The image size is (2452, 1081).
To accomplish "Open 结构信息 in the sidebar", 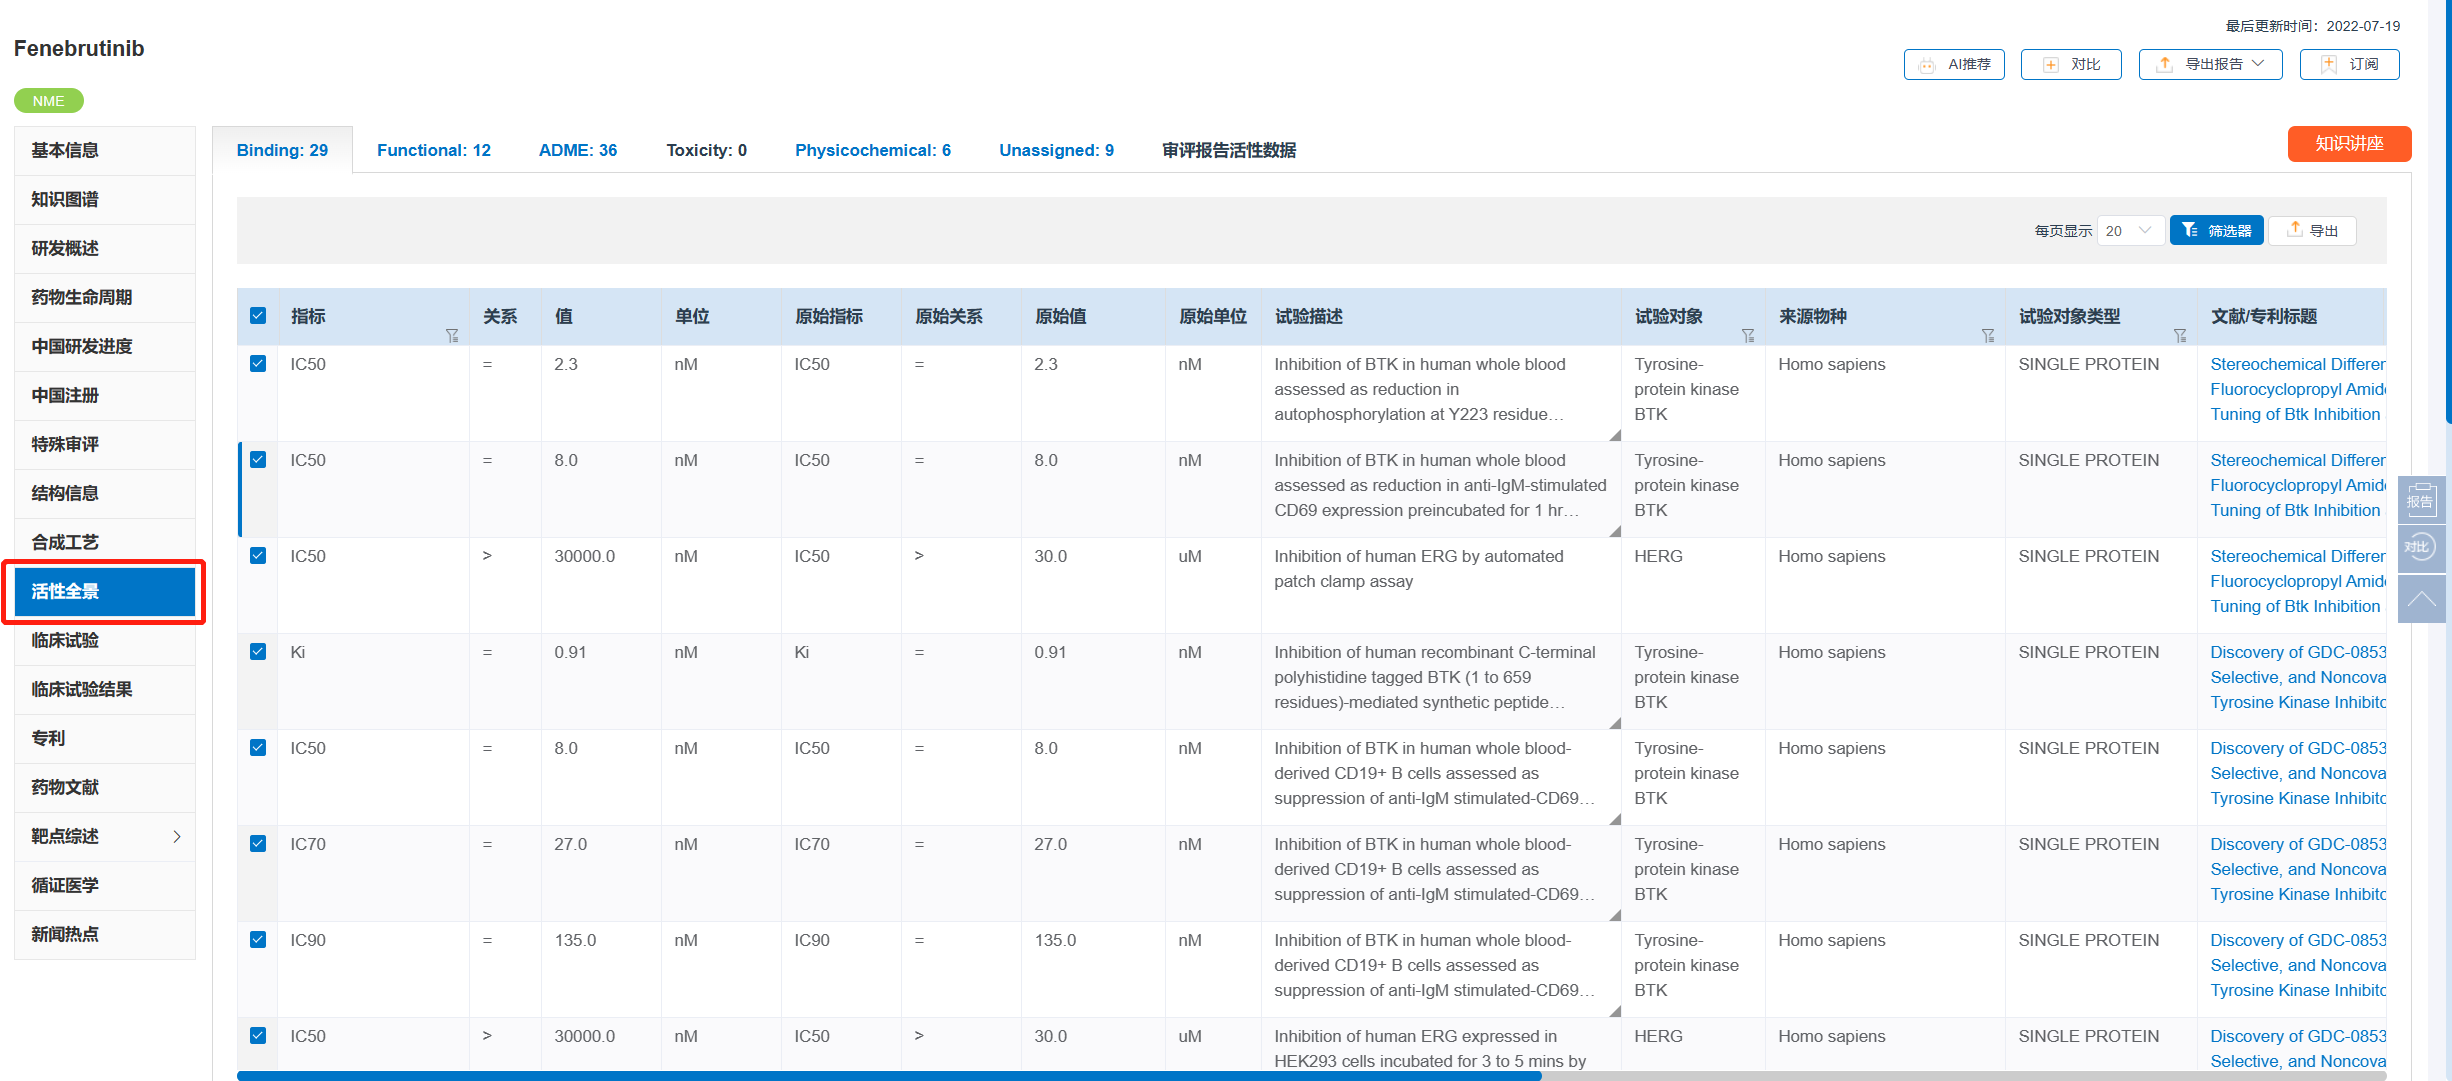I will click(105, 493).
